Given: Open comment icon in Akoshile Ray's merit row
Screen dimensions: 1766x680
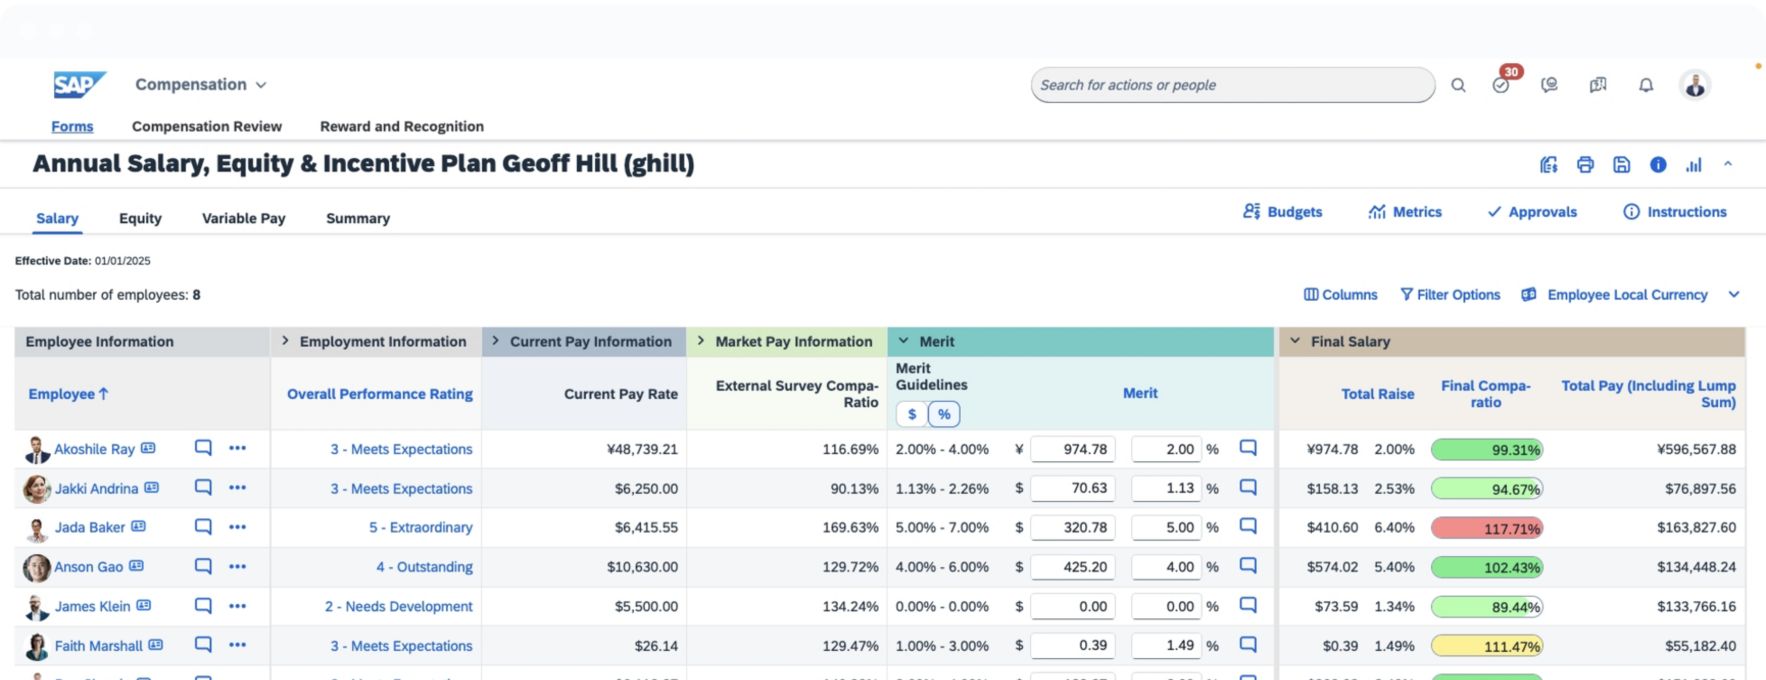Looking at the screenshot, I should point(1247,448).
